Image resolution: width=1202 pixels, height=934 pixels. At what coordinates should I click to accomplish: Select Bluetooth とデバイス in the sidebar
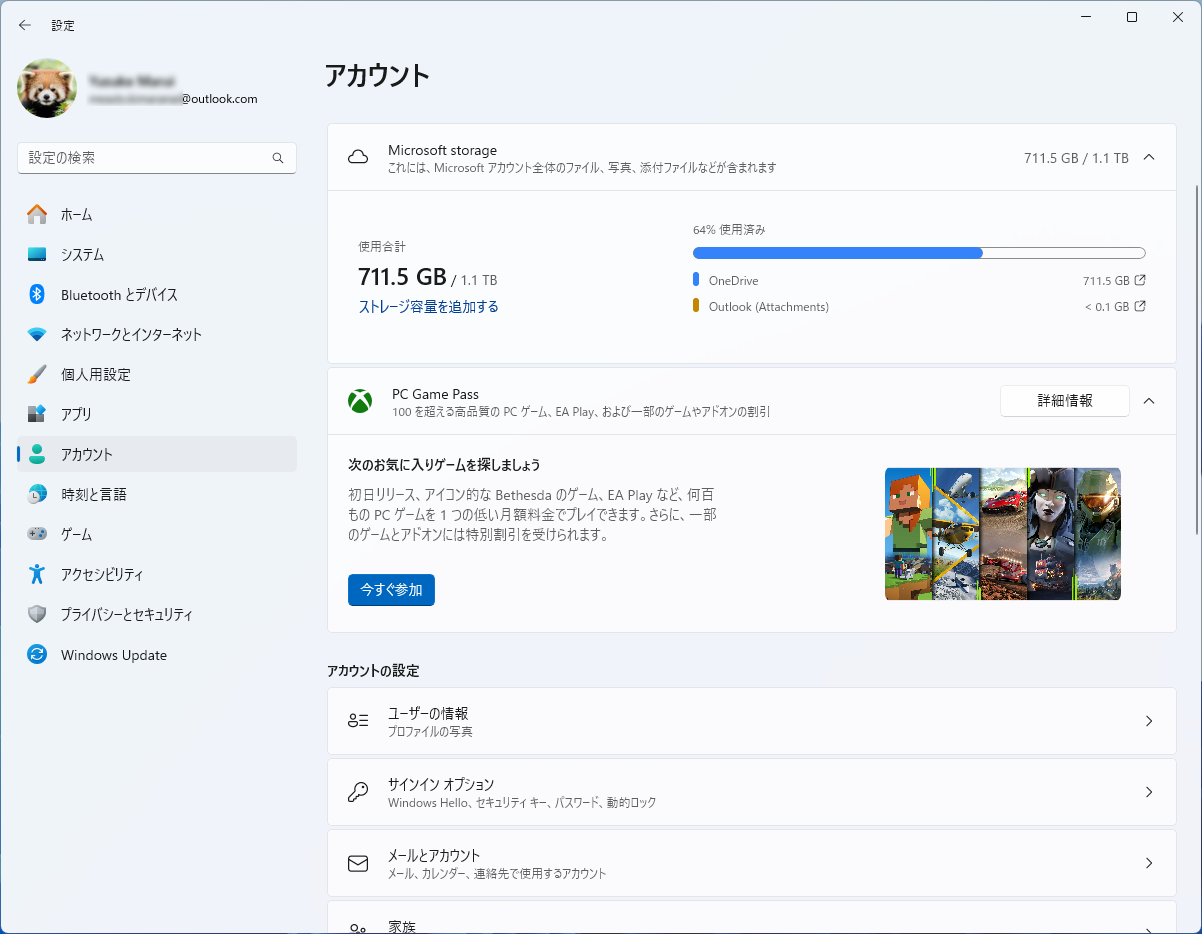coord(119,295)
